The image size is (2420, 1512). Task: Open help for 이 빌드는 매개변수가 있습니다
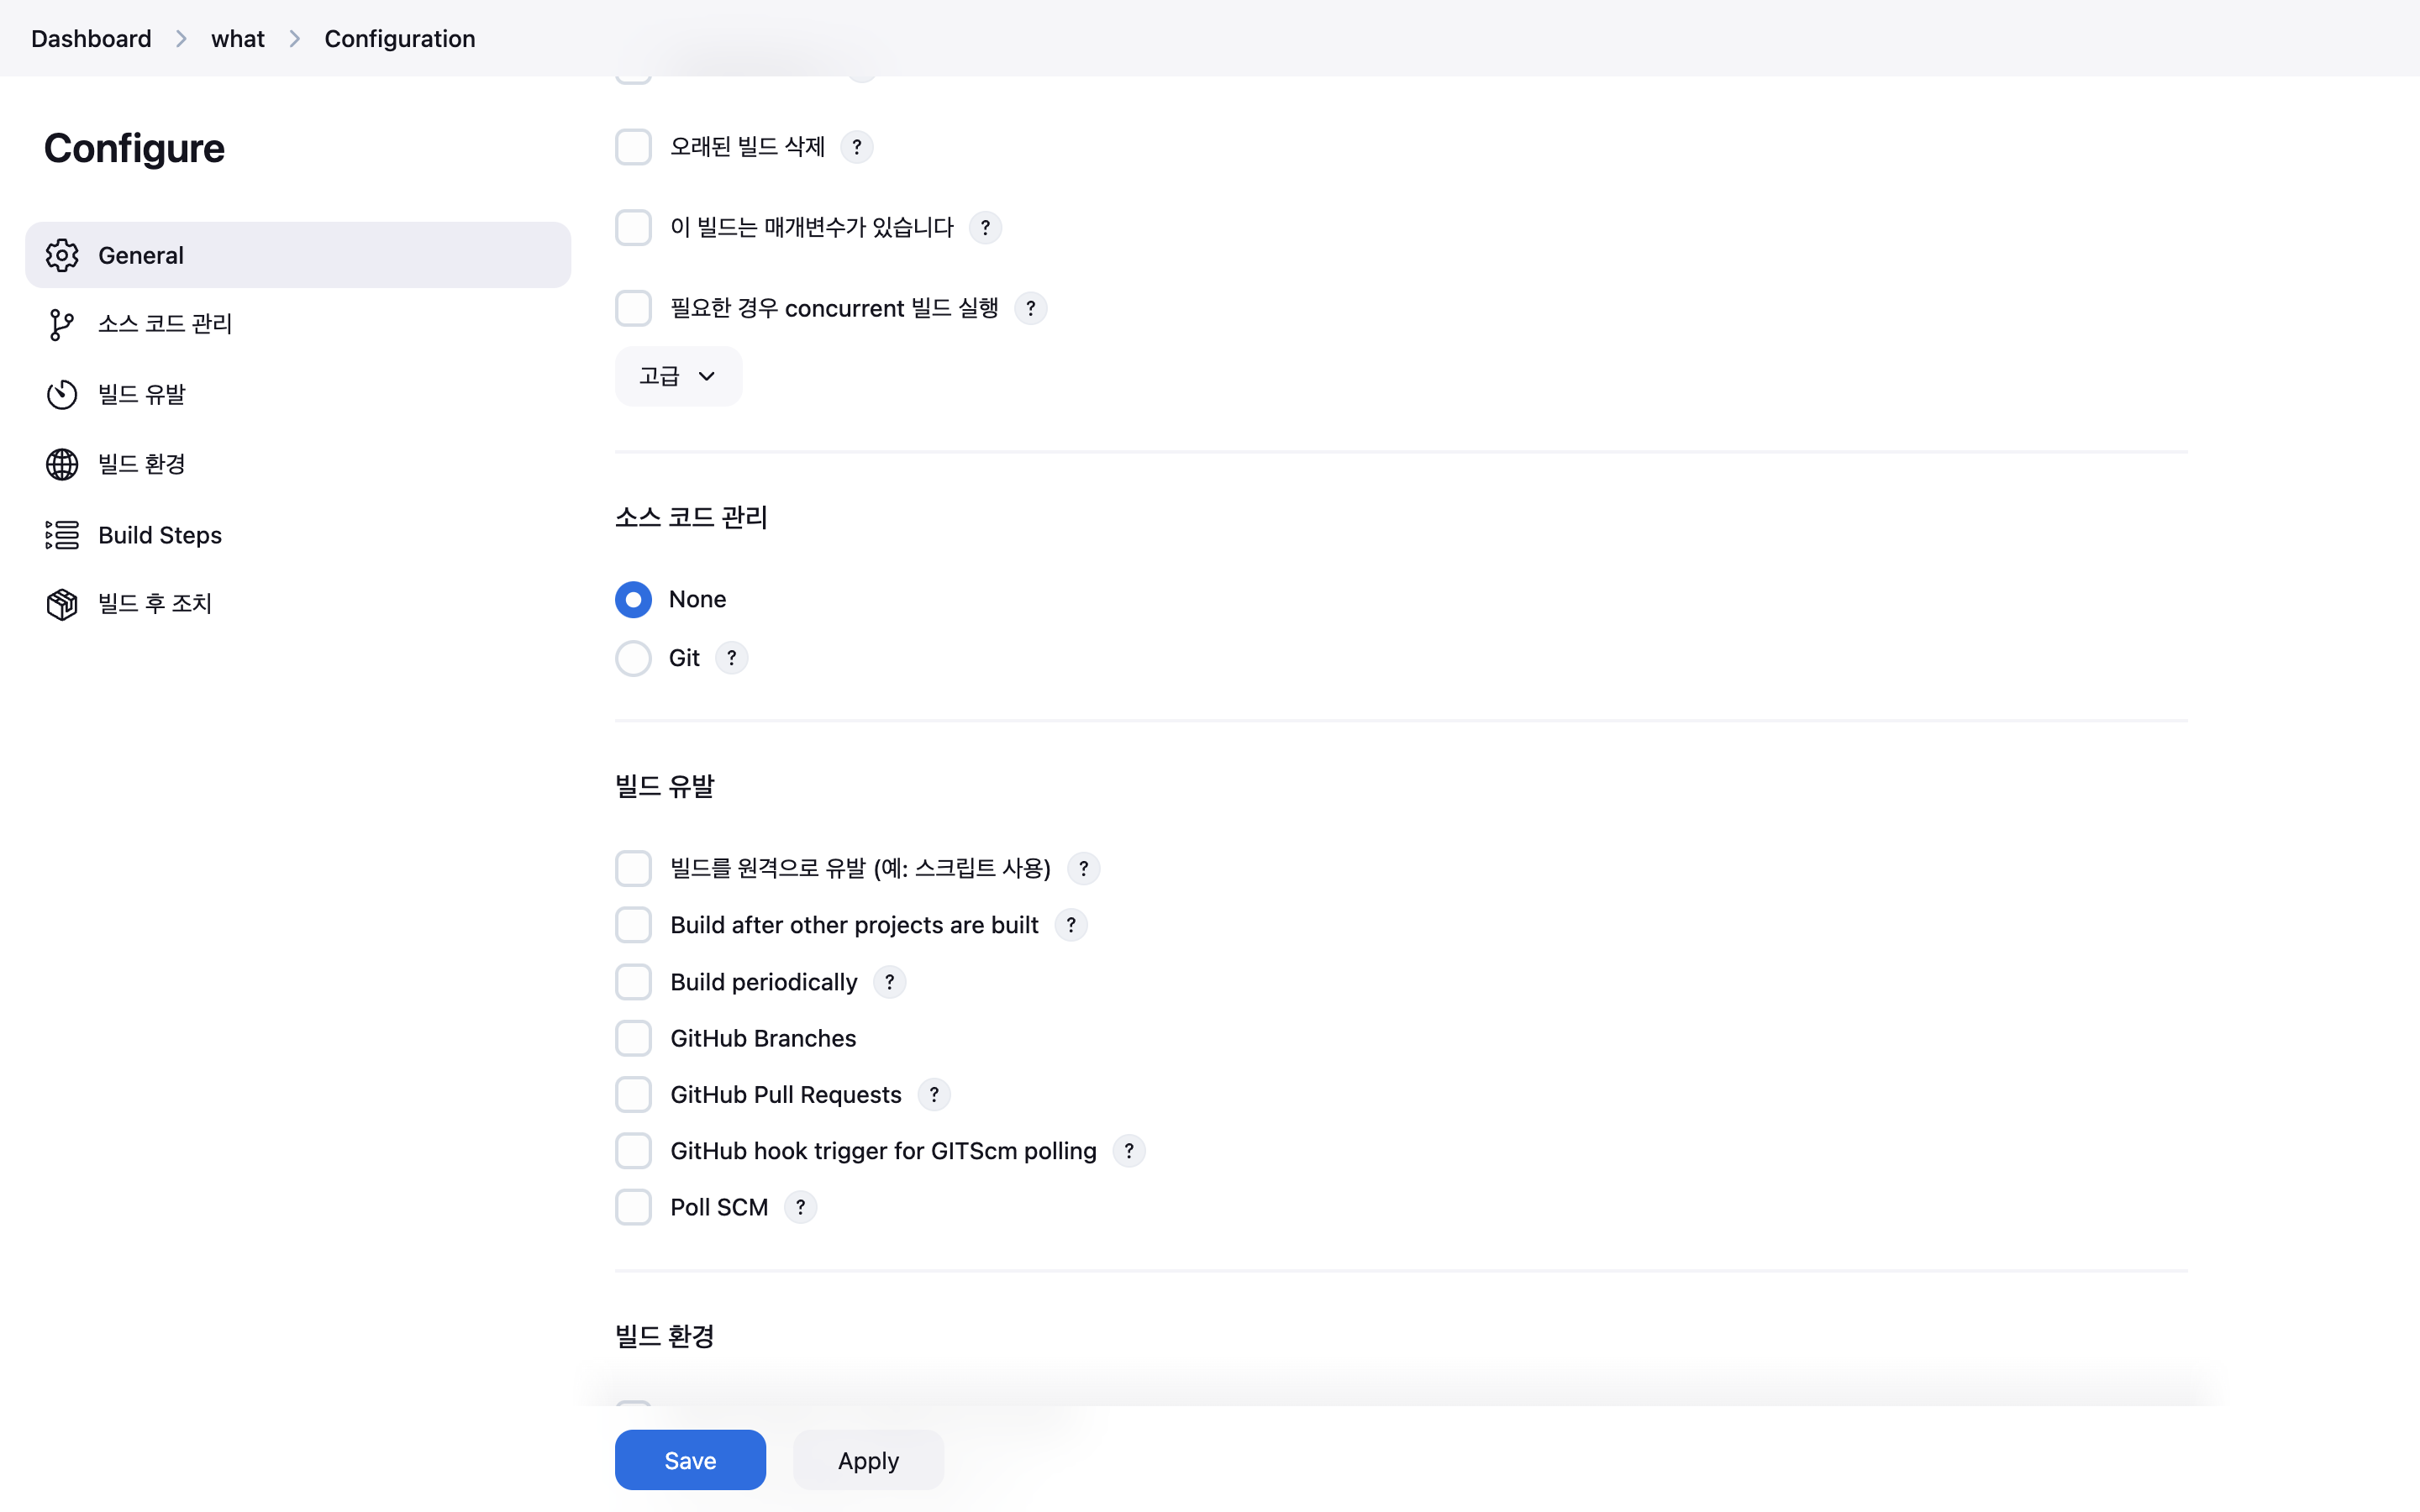tap(985, 228)
